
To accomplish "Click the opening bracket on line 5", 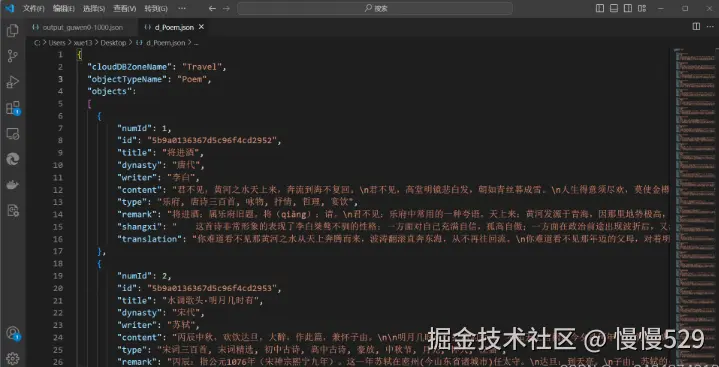I will [89, 104].
